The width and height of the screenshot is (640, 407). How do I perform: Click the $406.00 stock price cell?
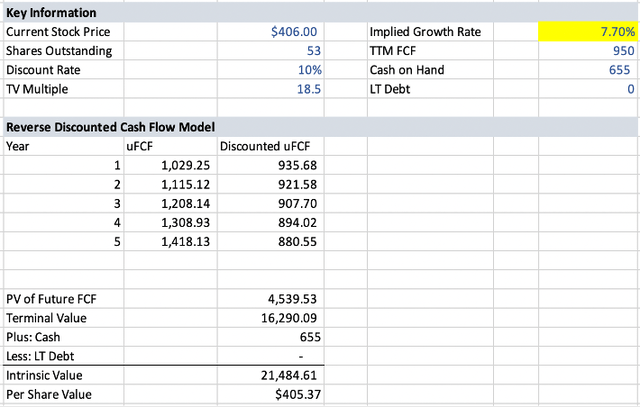[x=293, y=32]
